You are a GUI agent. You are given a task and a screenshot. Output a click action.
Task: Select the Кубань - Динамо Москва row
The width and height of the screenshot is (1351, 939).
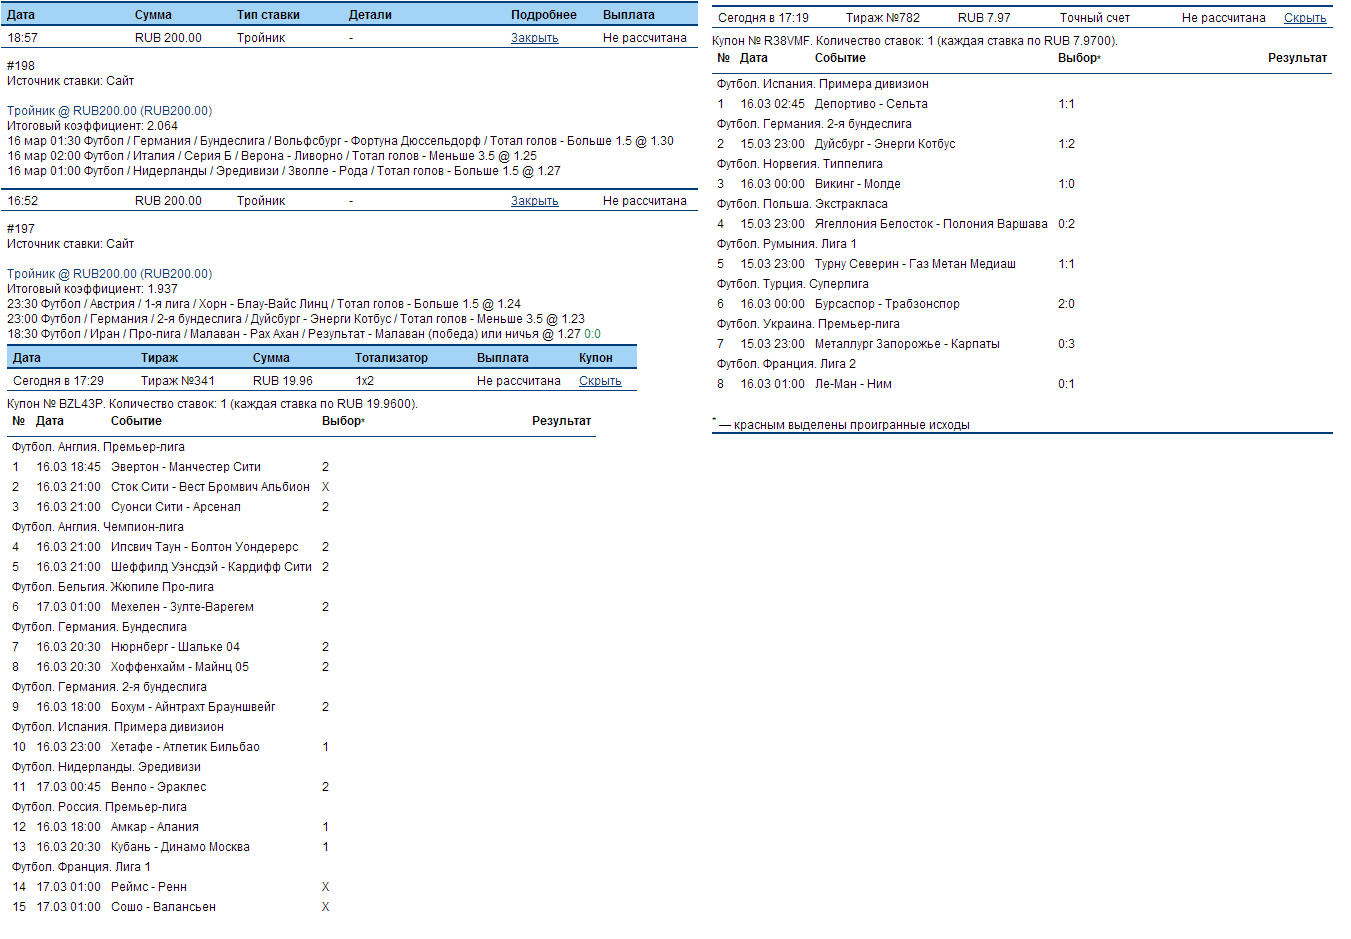[x=301, y=847]
